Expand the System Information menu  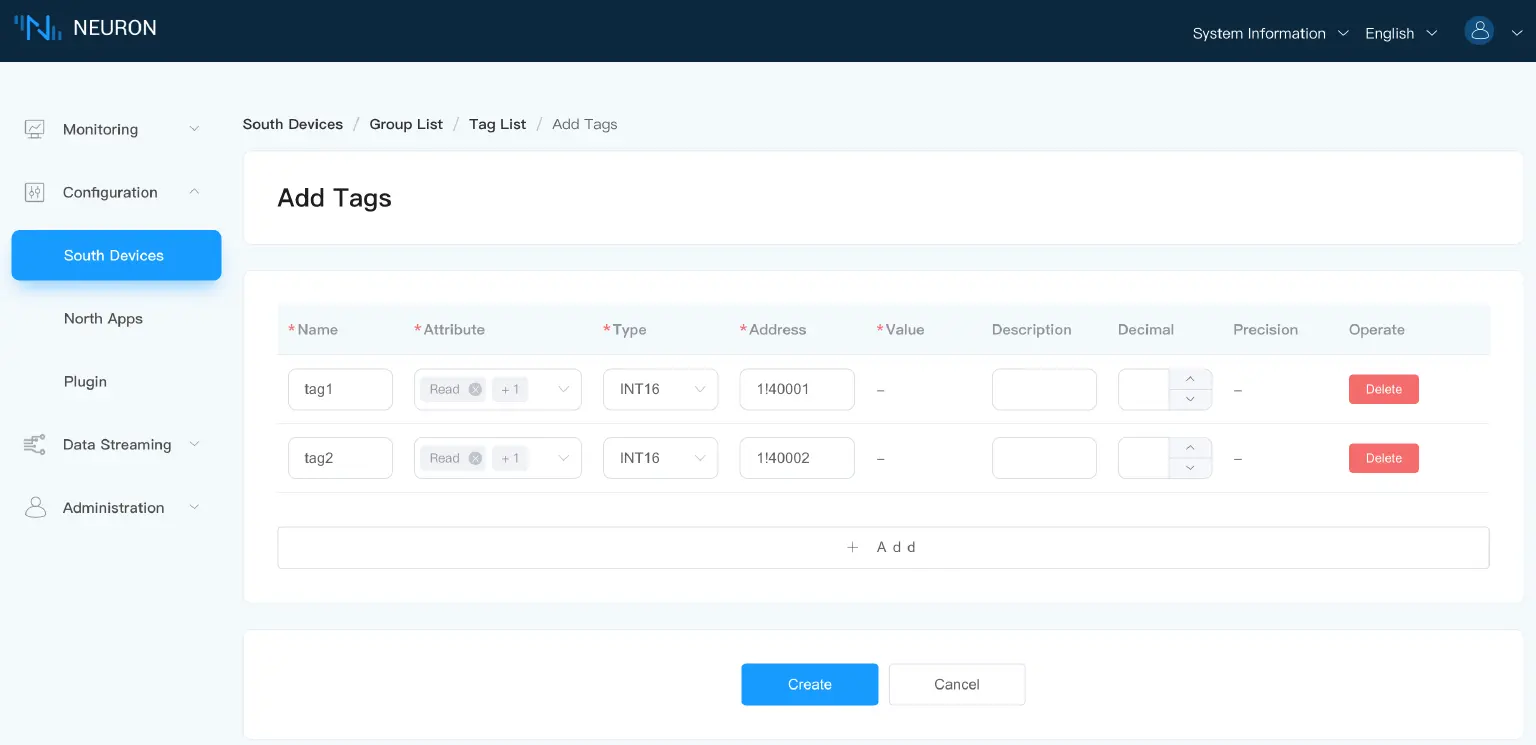[1268, 33]
